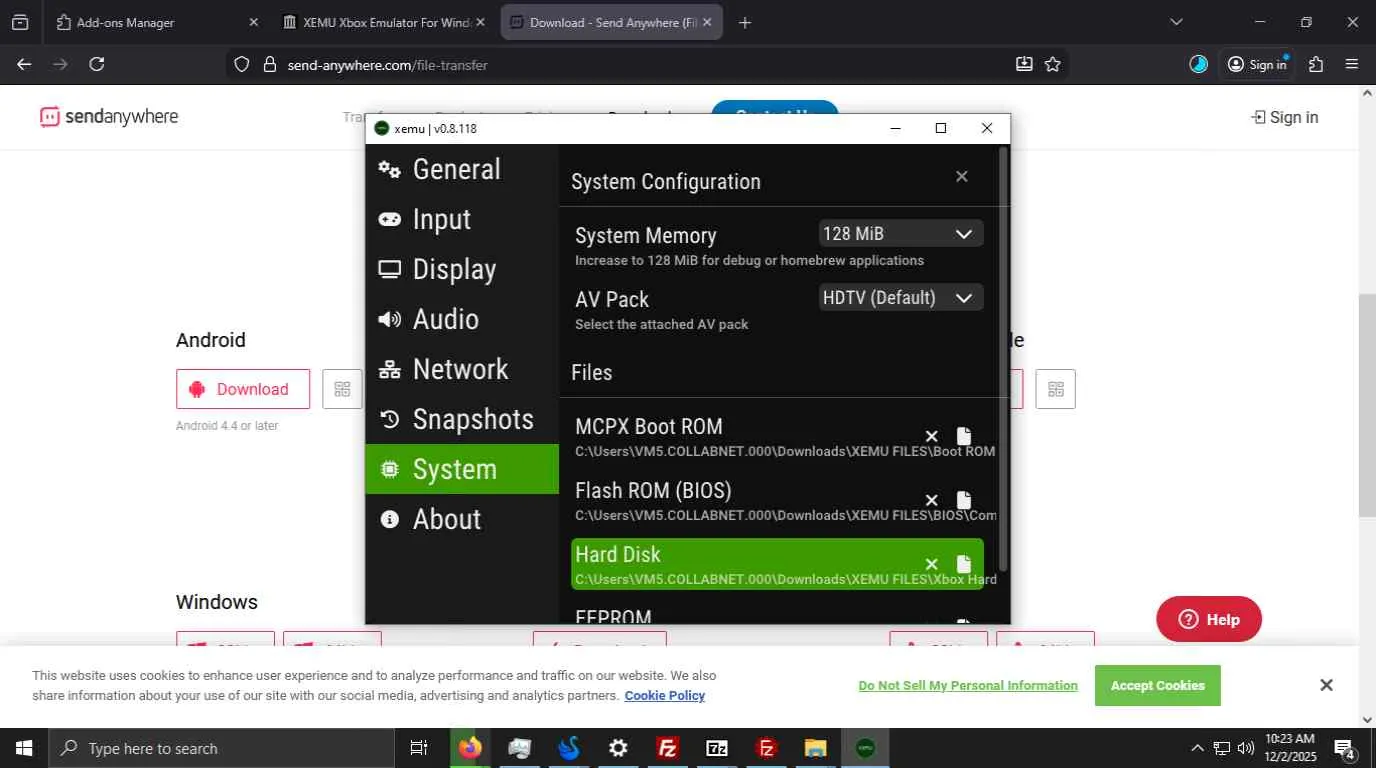
Task: Close the Add-ons Manager tab
Action: pos(253,22)
